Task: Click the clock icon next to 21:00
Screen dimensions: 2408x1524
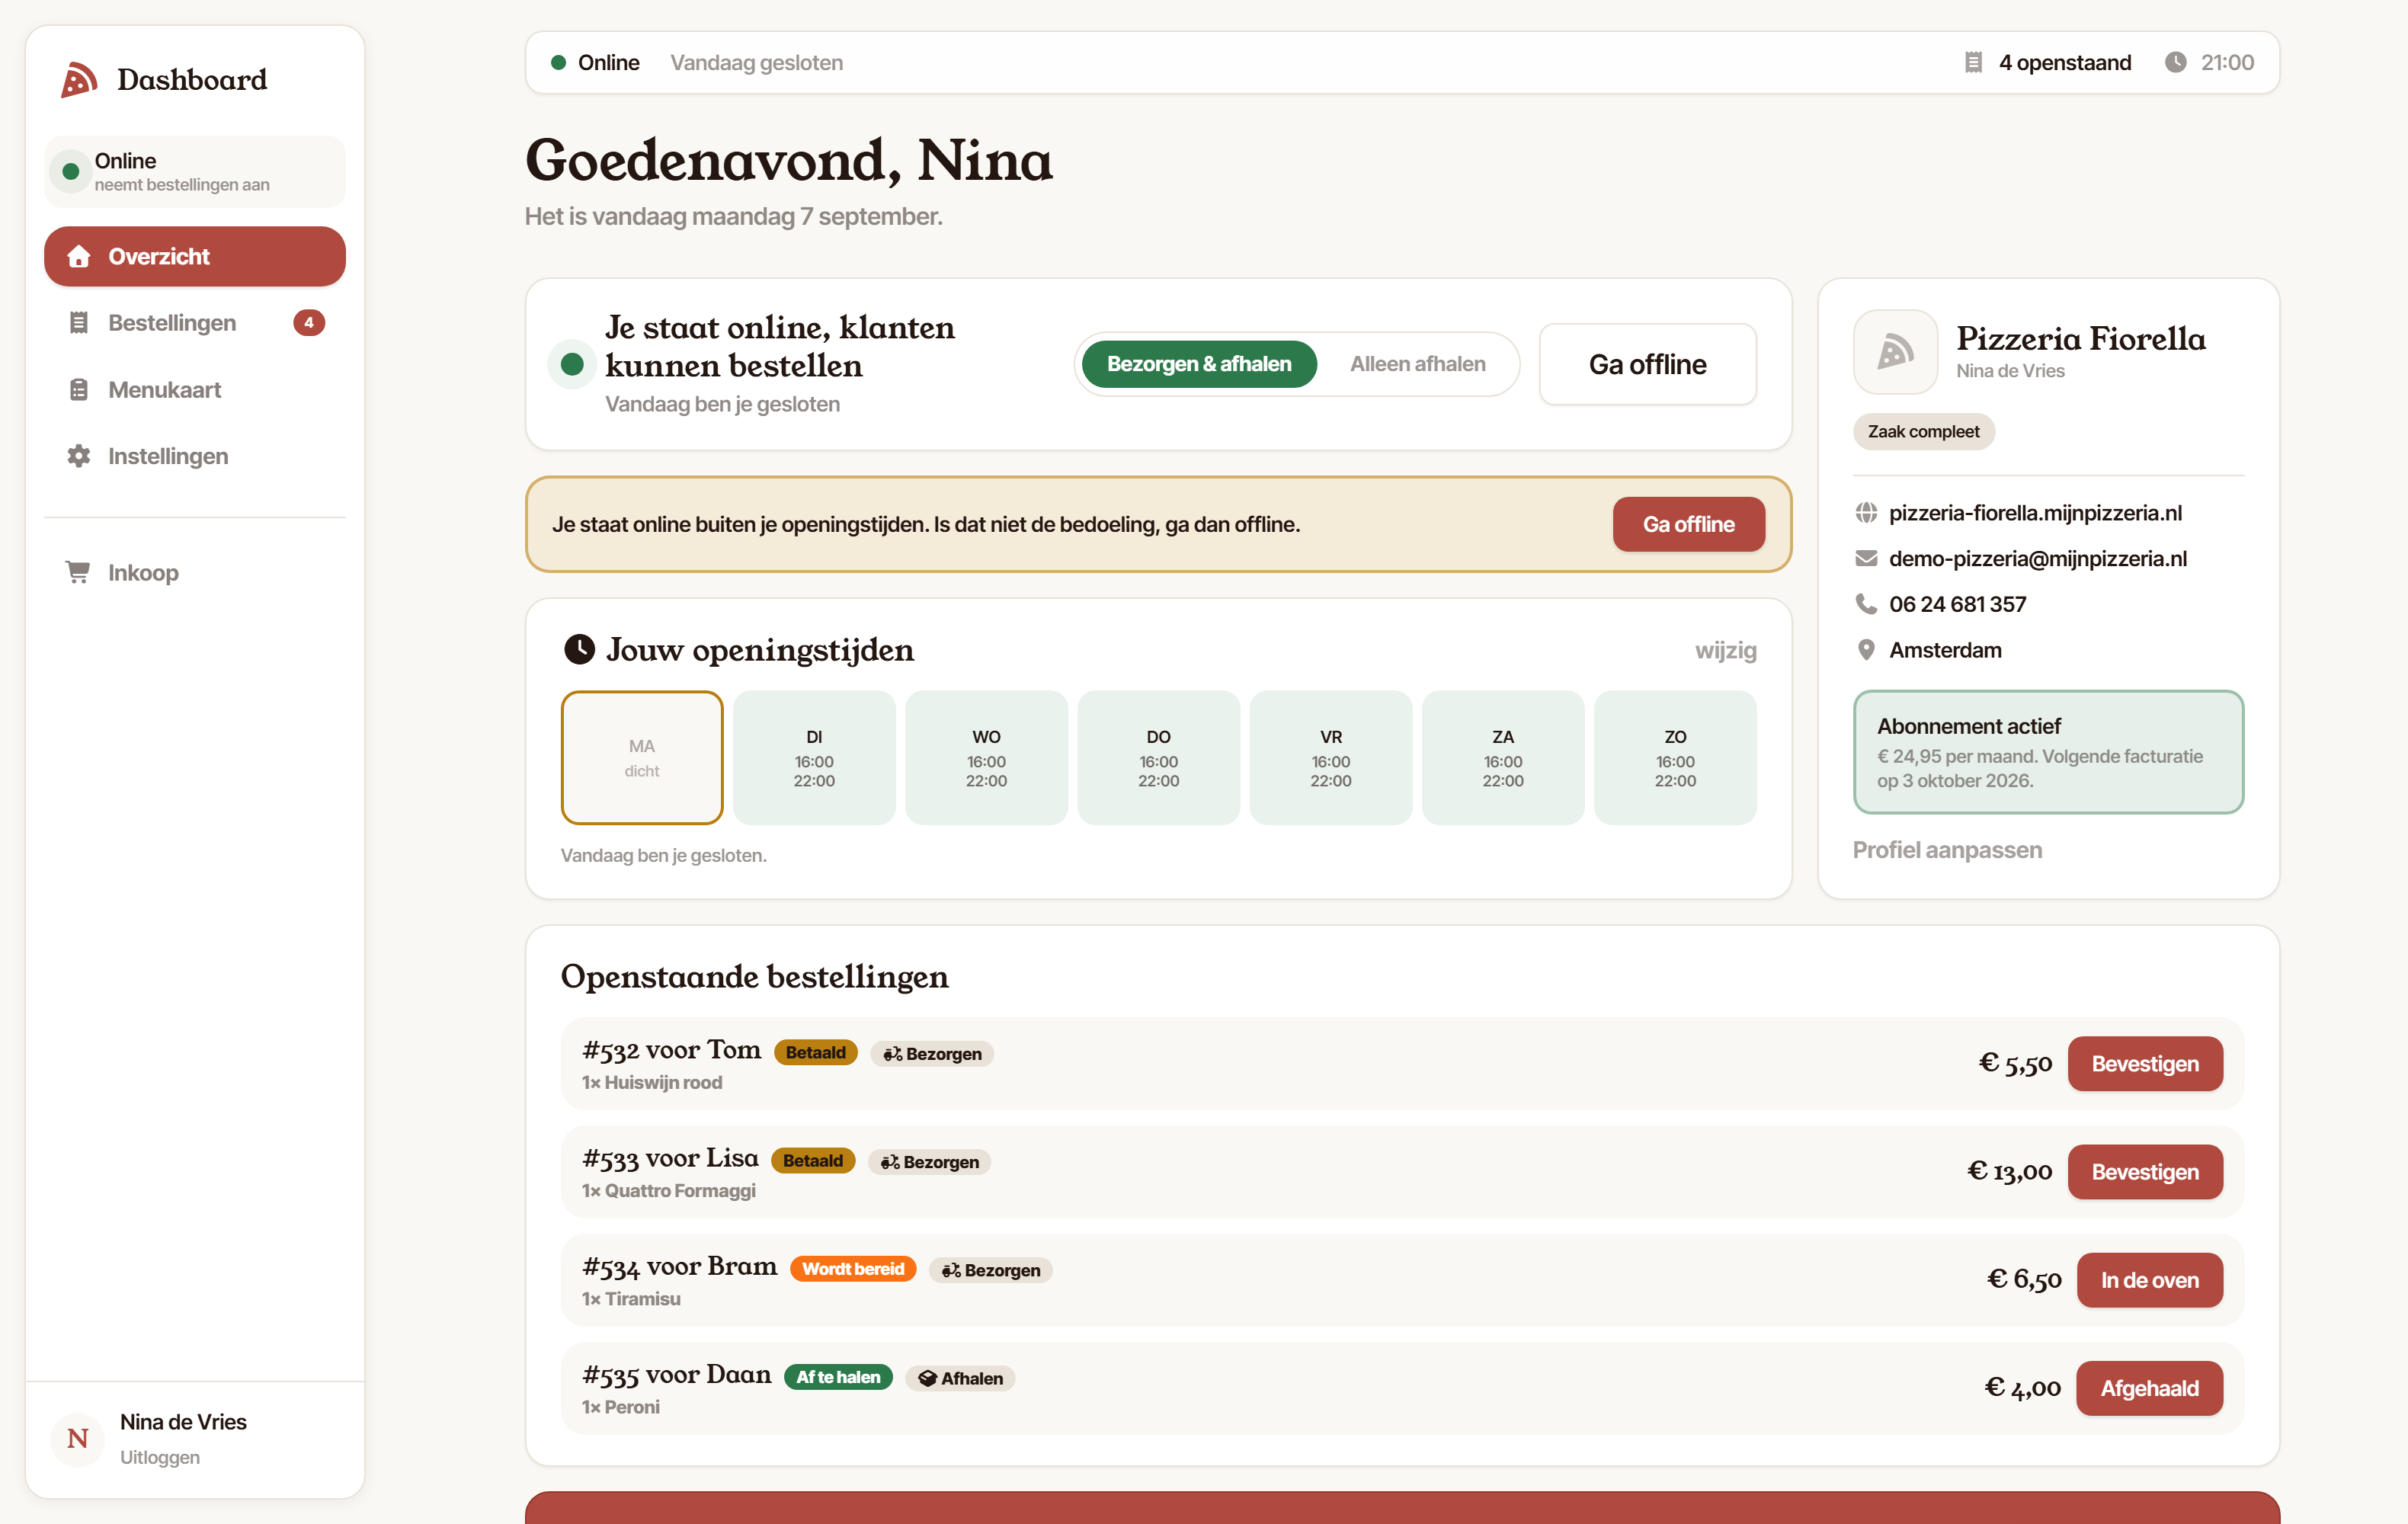Action: 2176,63
